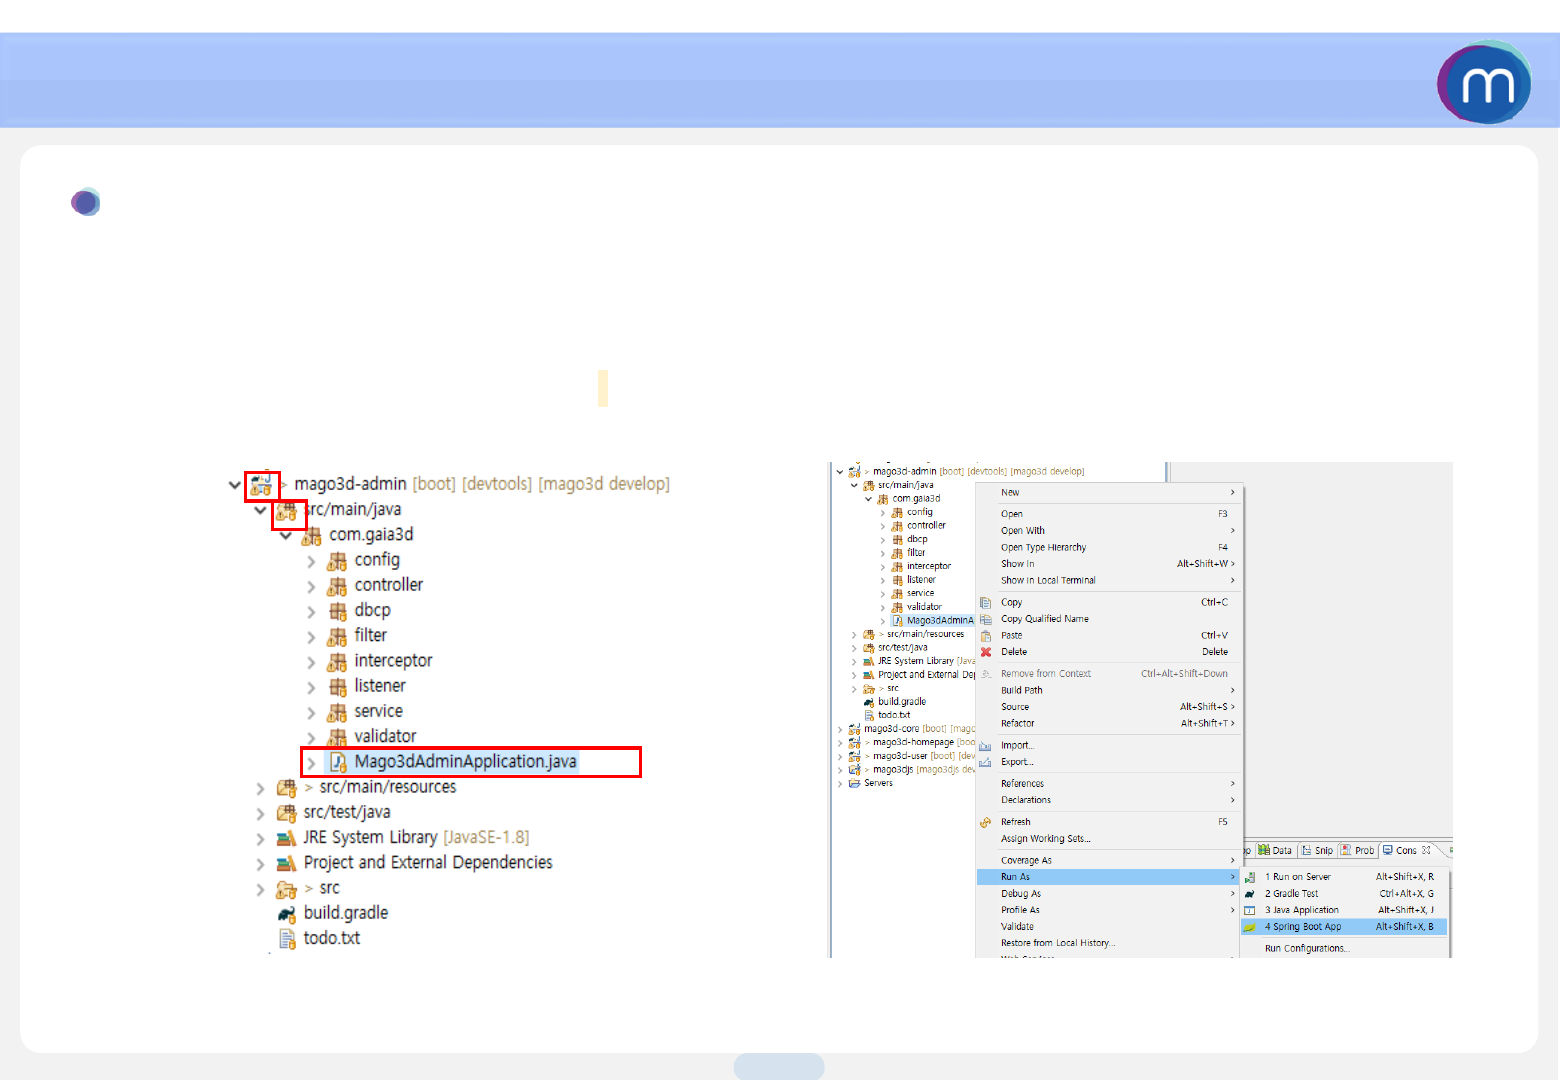Choose Assign Working Sets... in the context menu
The width and height of the screenshot is (1560, 1080).
pos(1109,839)
